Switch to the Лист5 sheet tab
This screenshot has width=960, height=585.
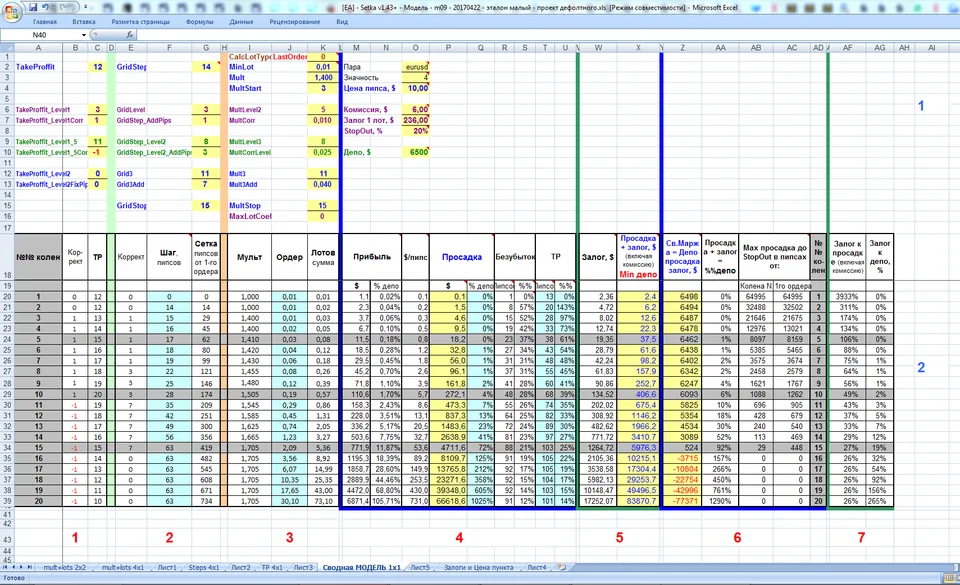click(x=420, y=567)
